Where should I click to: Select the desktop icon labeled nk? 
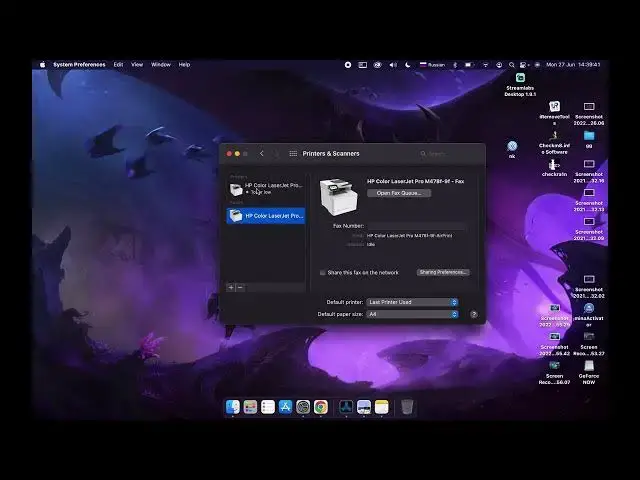pyautogui.click(x=512, y=149)
